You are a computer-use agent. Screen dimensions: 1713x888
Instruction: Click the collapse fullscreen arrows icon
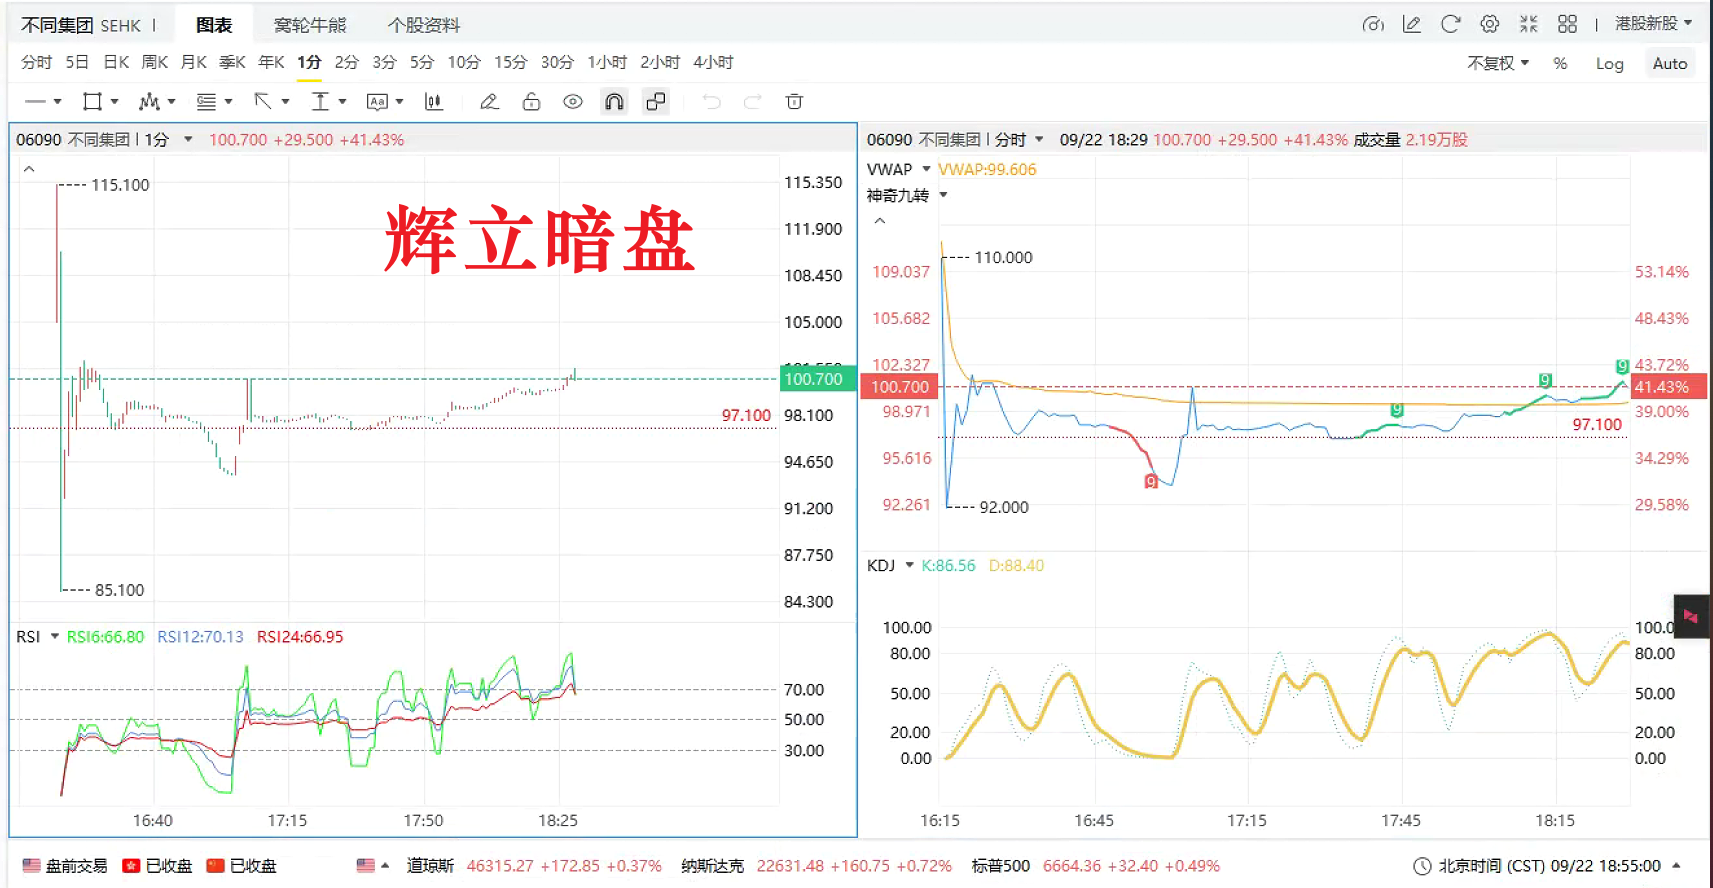coord(1529,24)
